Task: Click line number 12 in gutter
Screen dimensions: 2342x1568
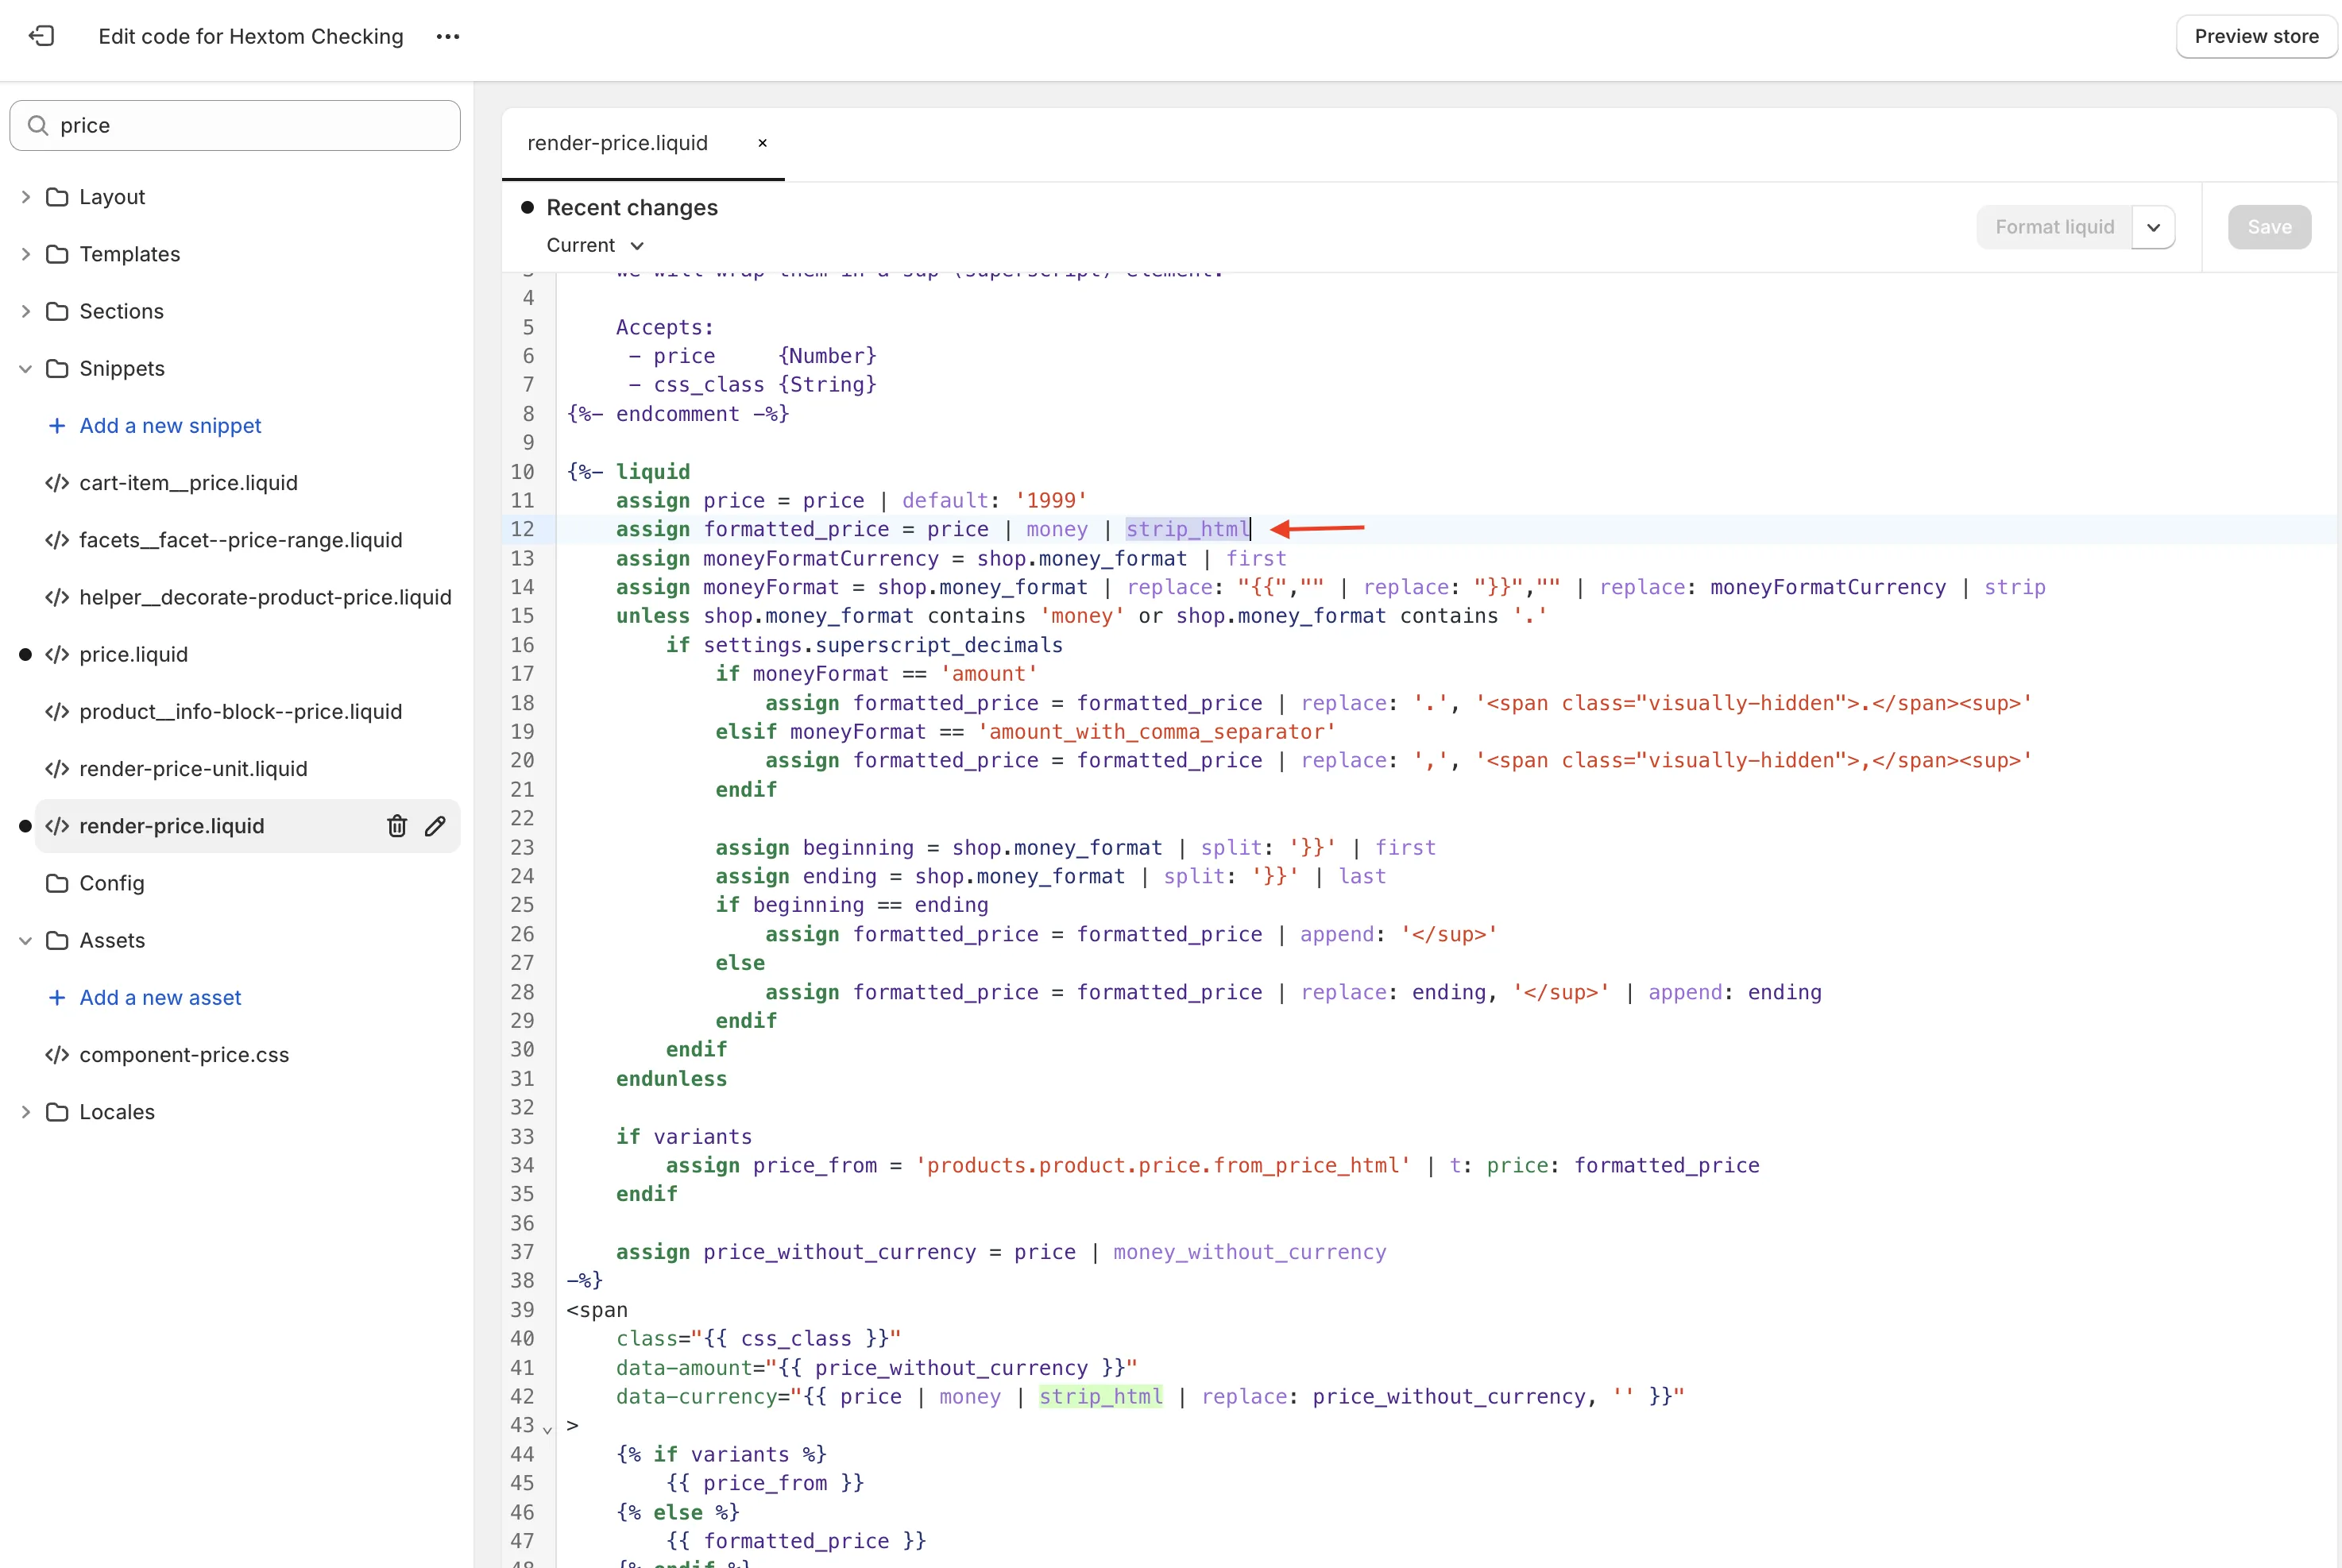Action: 522,529
